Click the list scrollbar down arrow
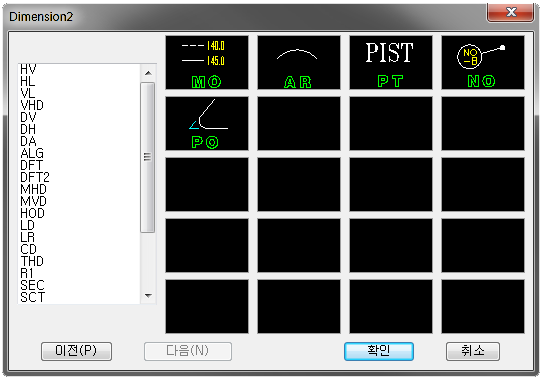The width and height of the screenshot is (543, 379). coord(148,296)
